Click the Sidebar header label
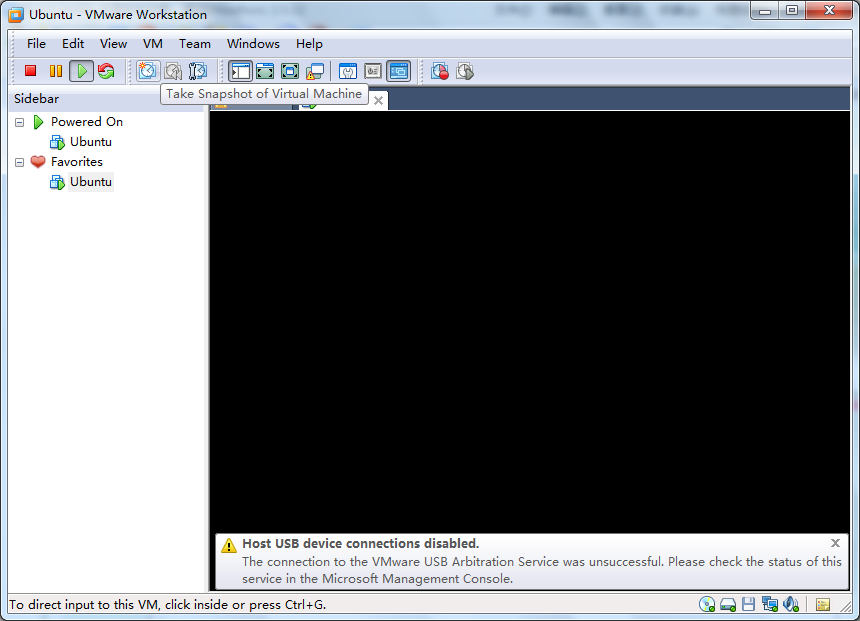The height and width of the screenshot is (621, 860). point(36,99)
